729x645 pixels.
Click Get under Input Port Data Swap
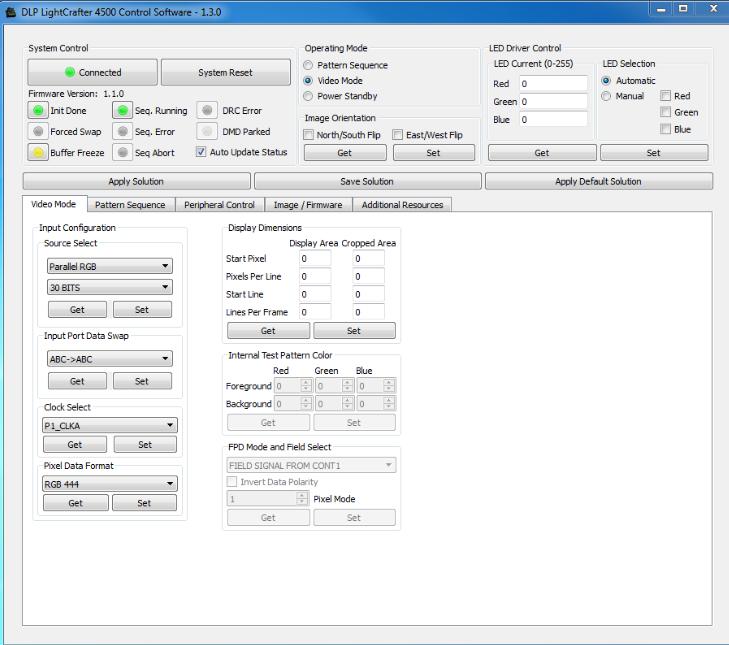[x=77, y=381]
